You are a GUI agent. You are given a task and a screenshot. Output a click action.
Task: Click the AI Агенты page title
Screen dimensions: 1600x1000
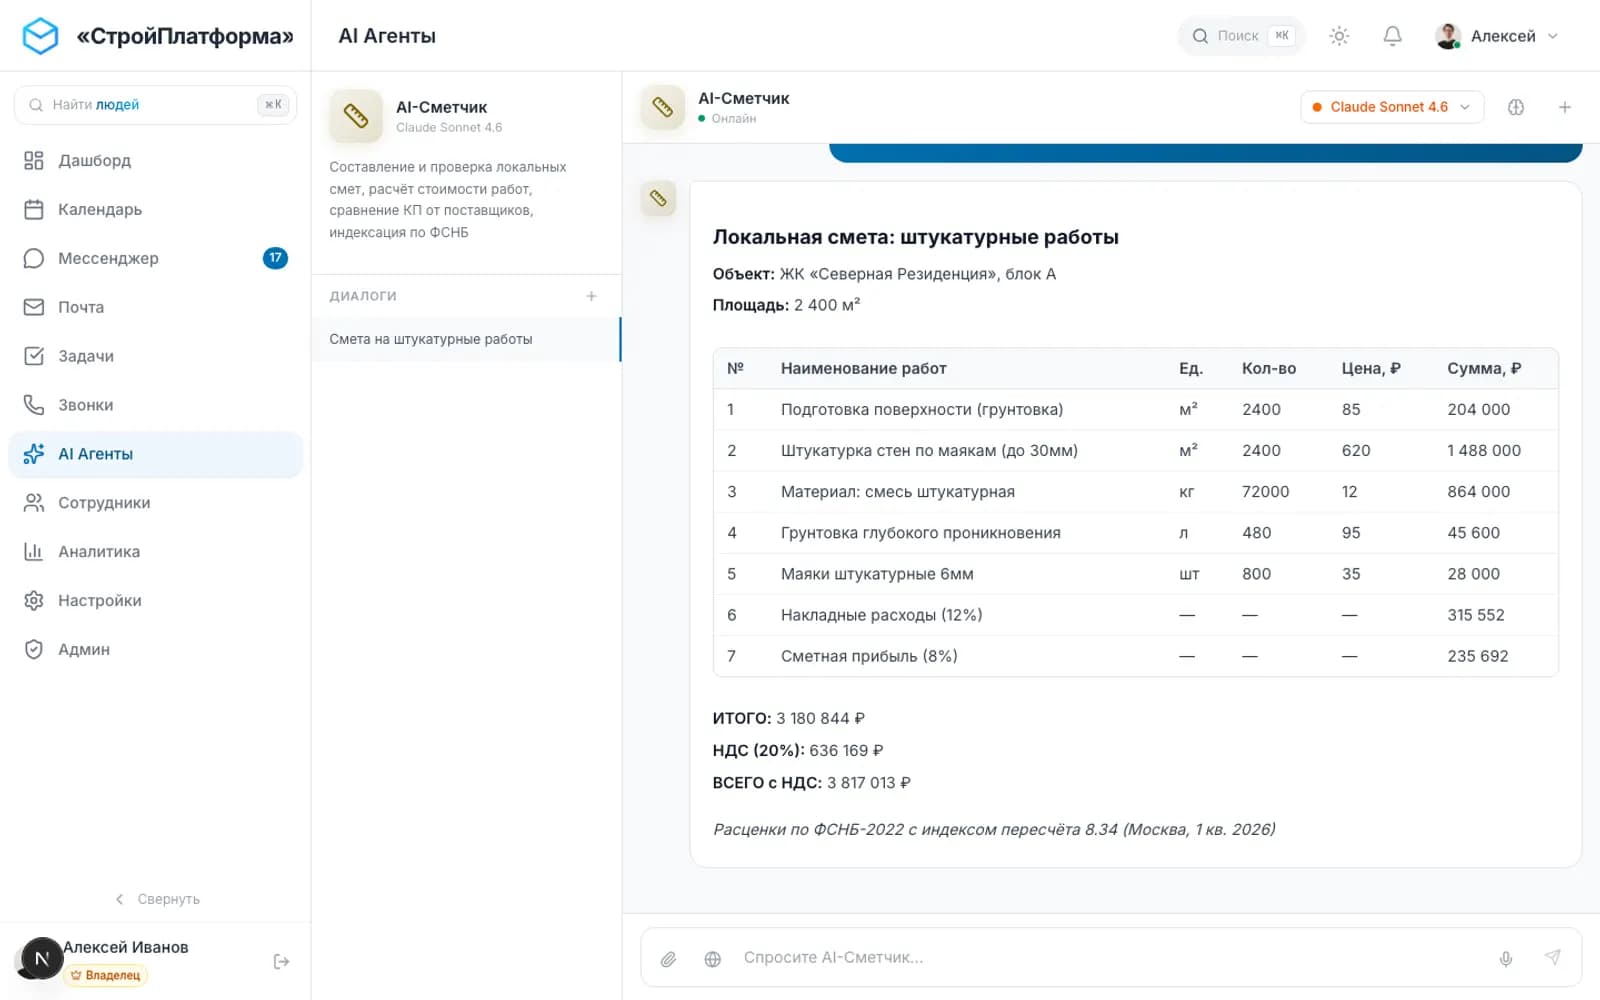click(x=387, y=36)
